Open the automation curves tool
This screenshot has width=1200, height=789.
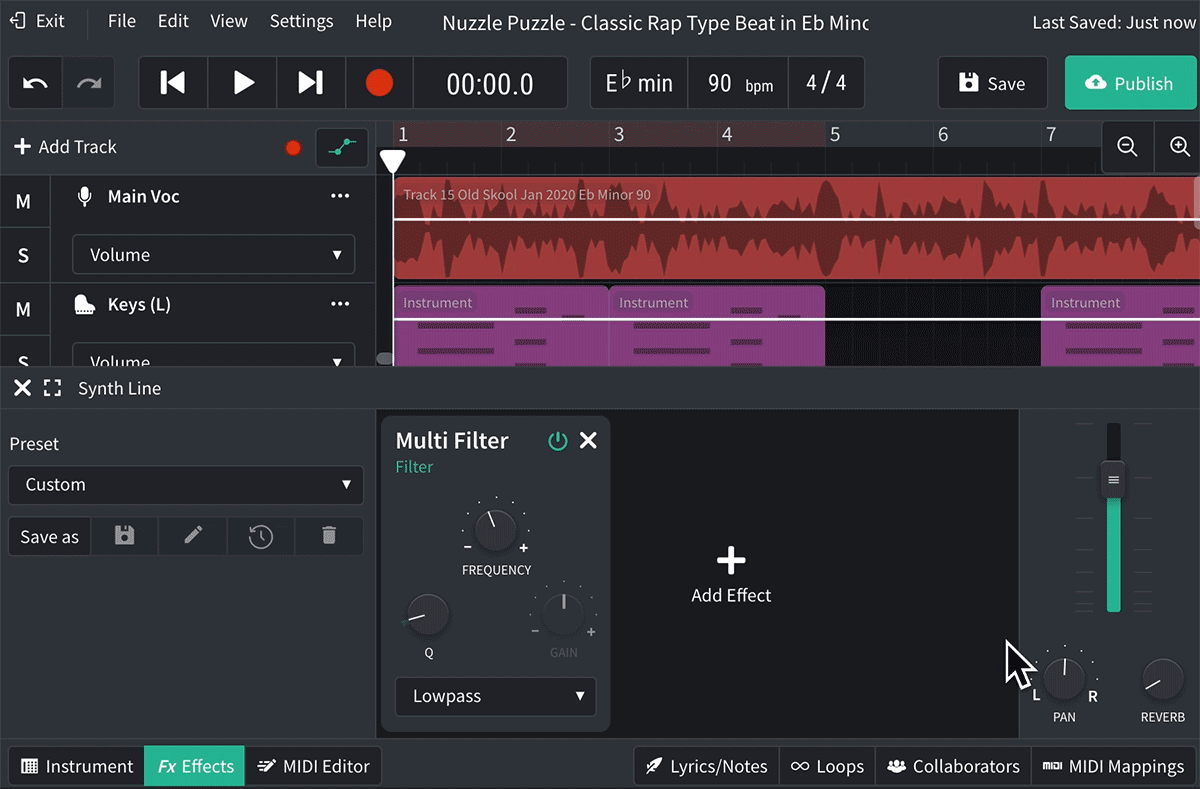tap(341, 147)
